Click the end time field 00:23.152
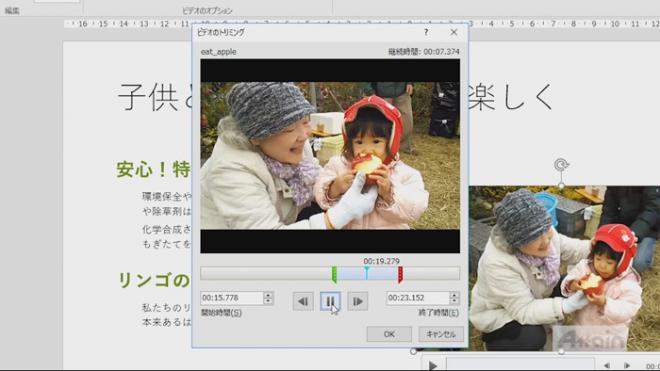Image resolution: width=660 pixels, height=371 pixels. [x=418, y=298]
